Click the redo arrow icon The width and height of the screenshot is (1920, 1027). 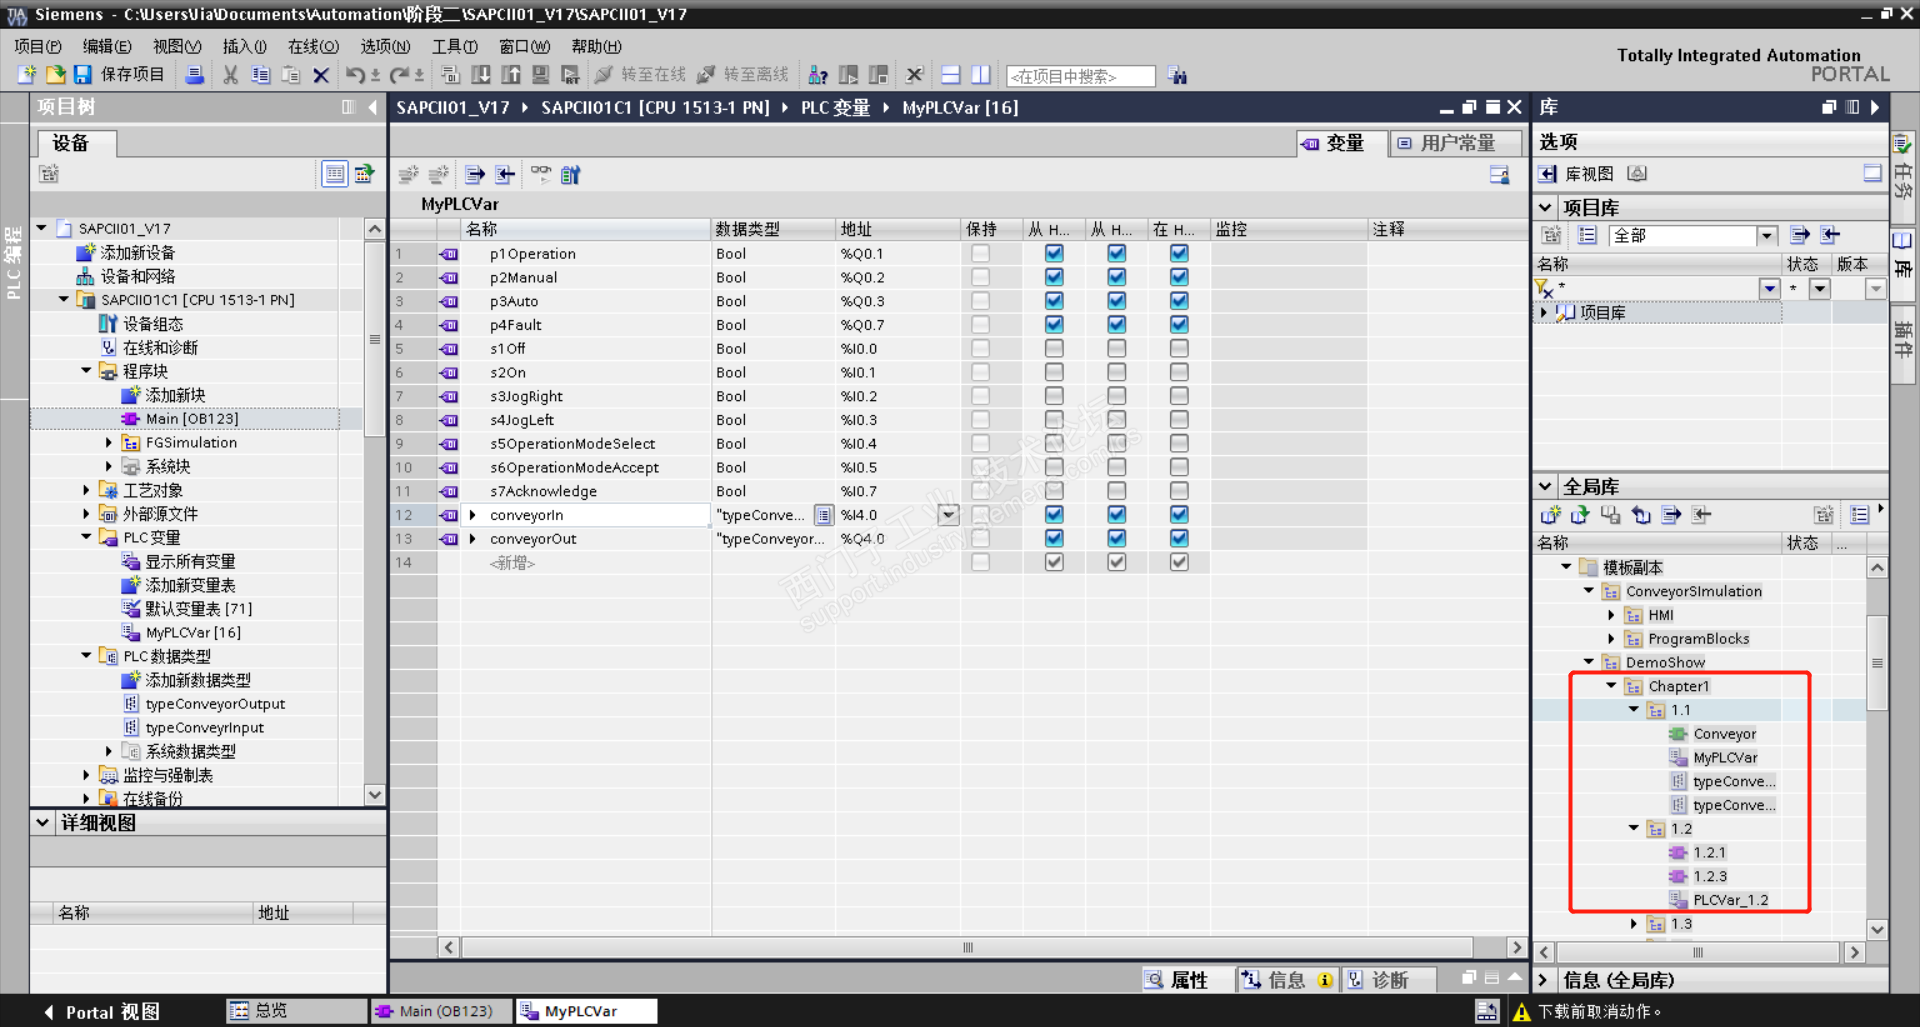pyautogui.click(x=399, y=75)
